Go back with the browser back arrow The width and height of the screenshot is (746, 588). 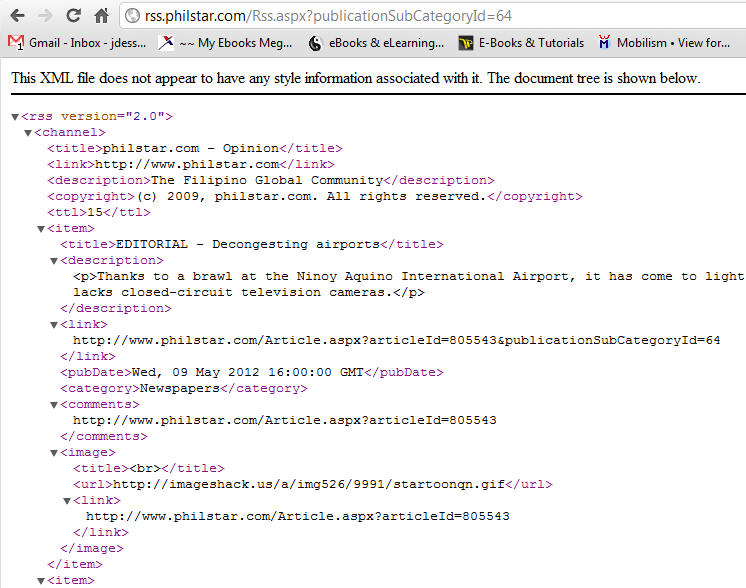tap(17, 16)
